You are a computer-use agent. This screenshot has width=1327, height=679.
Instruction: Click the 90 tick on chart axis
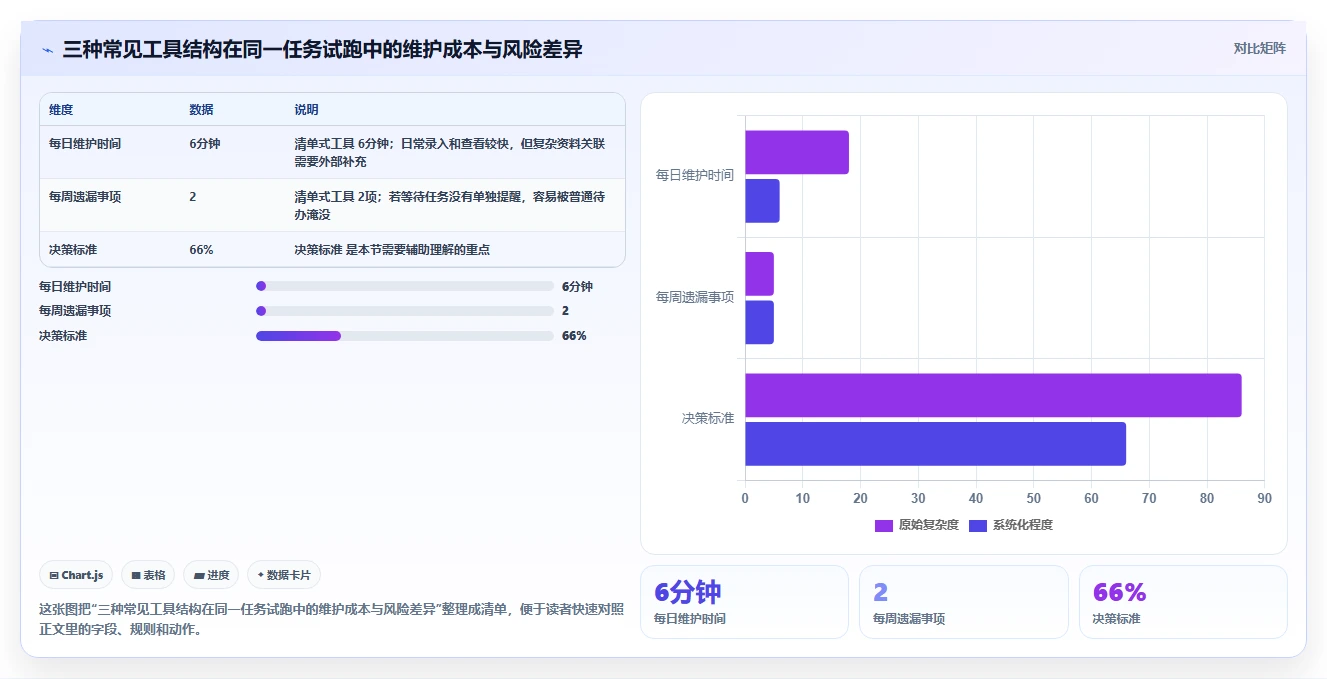point(1265,498)
